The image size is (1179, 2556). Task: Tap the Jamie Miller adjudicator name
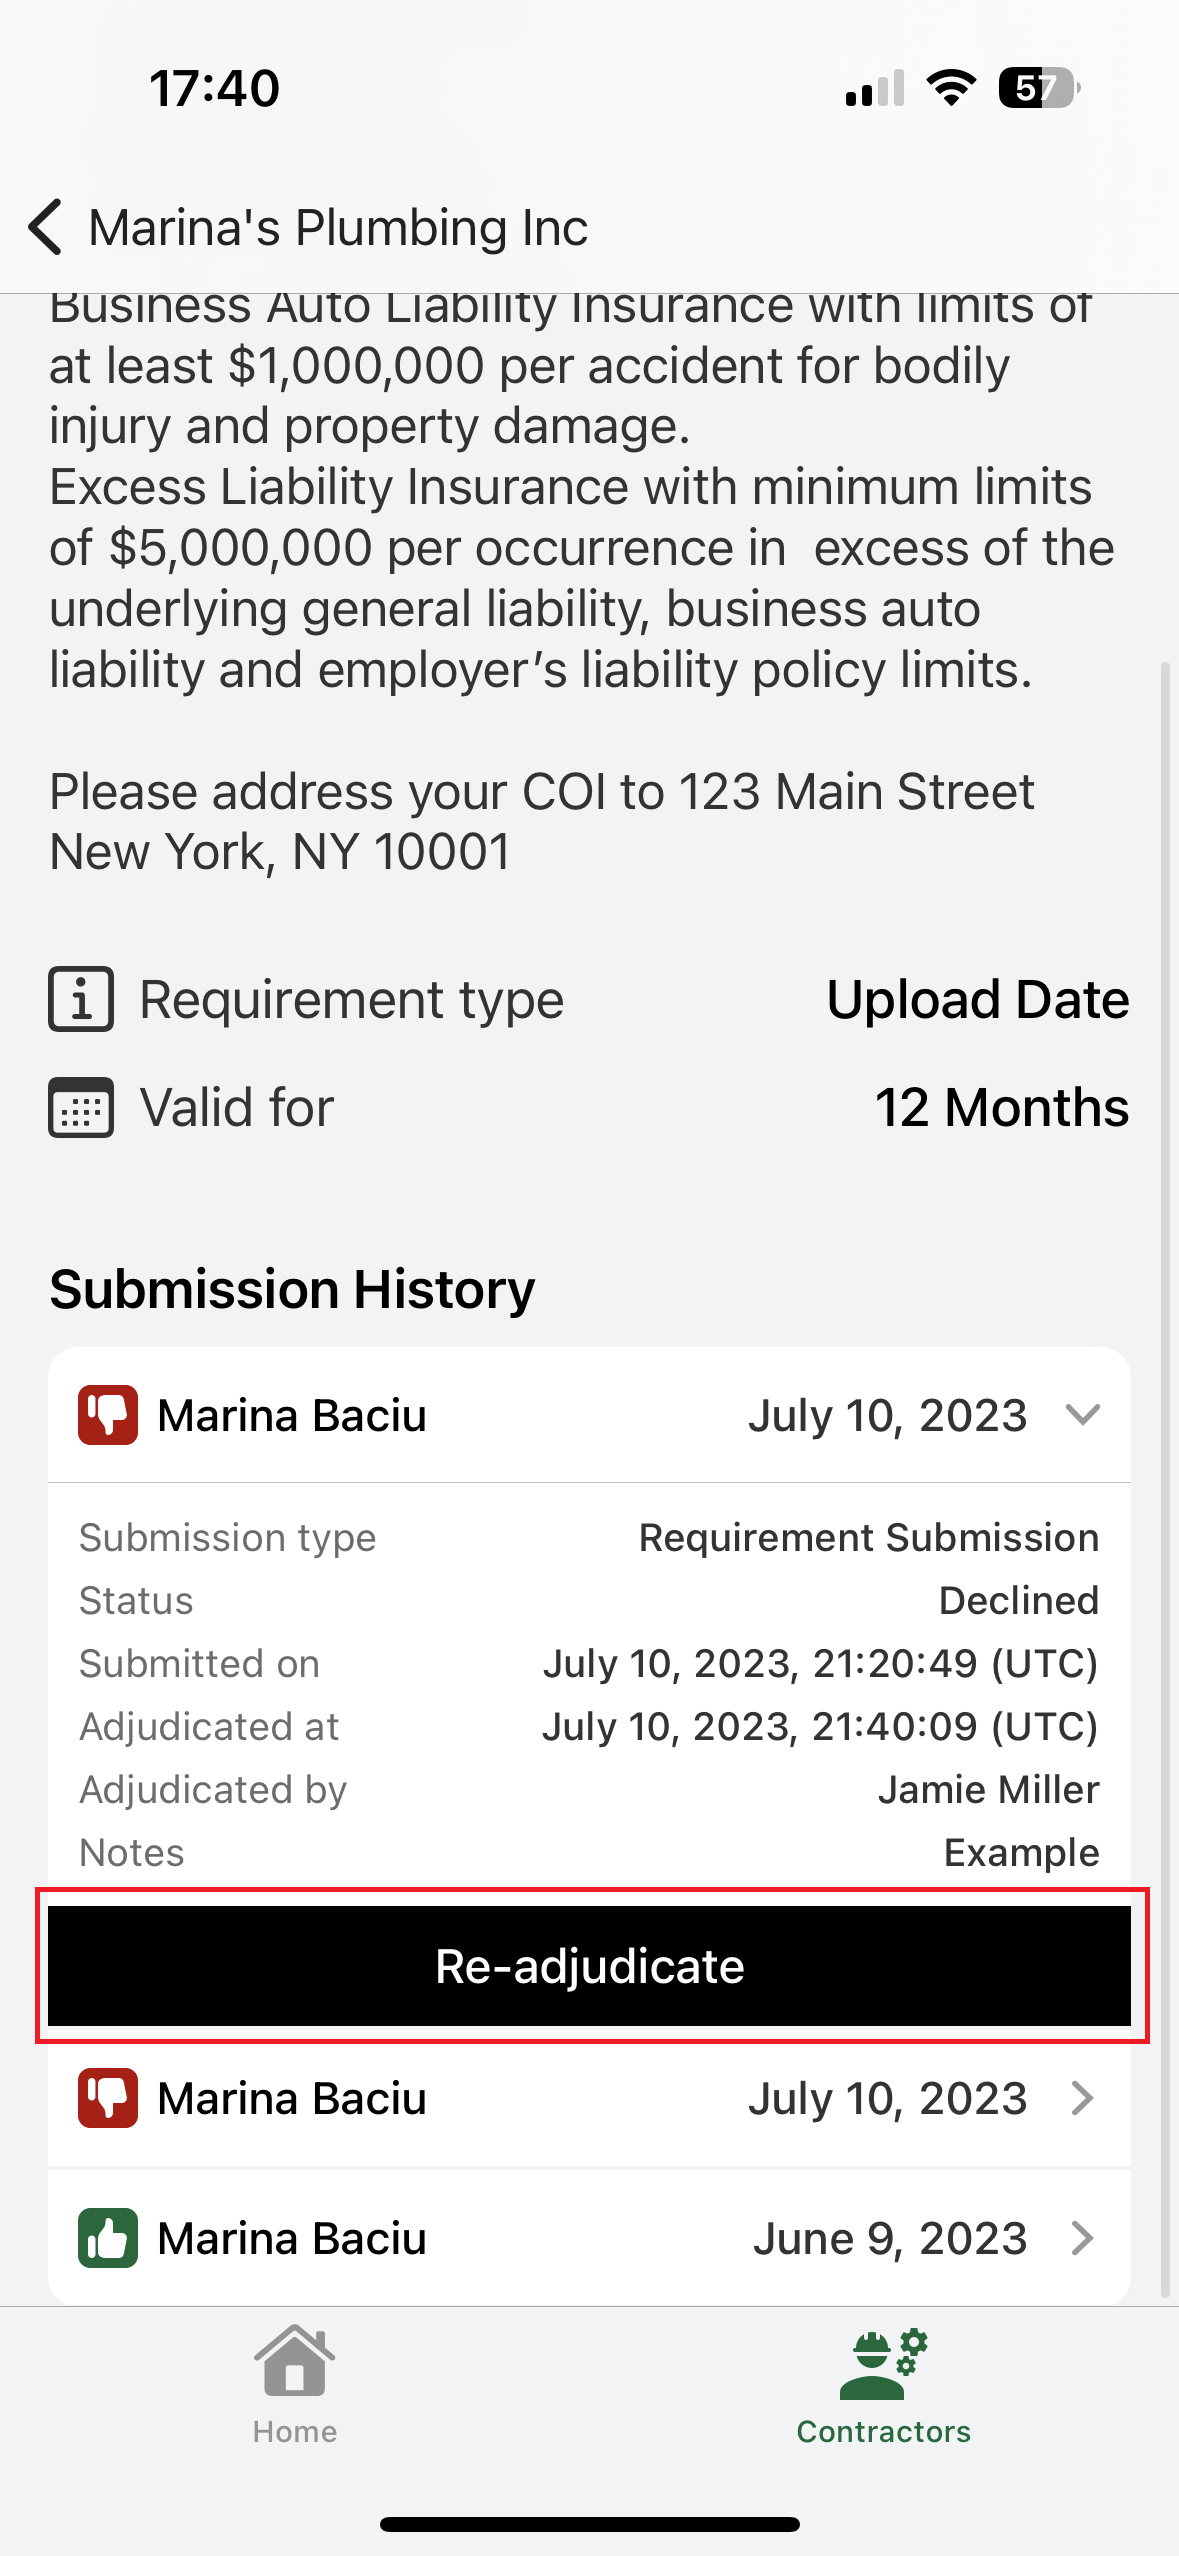(x=988, y=1790)
